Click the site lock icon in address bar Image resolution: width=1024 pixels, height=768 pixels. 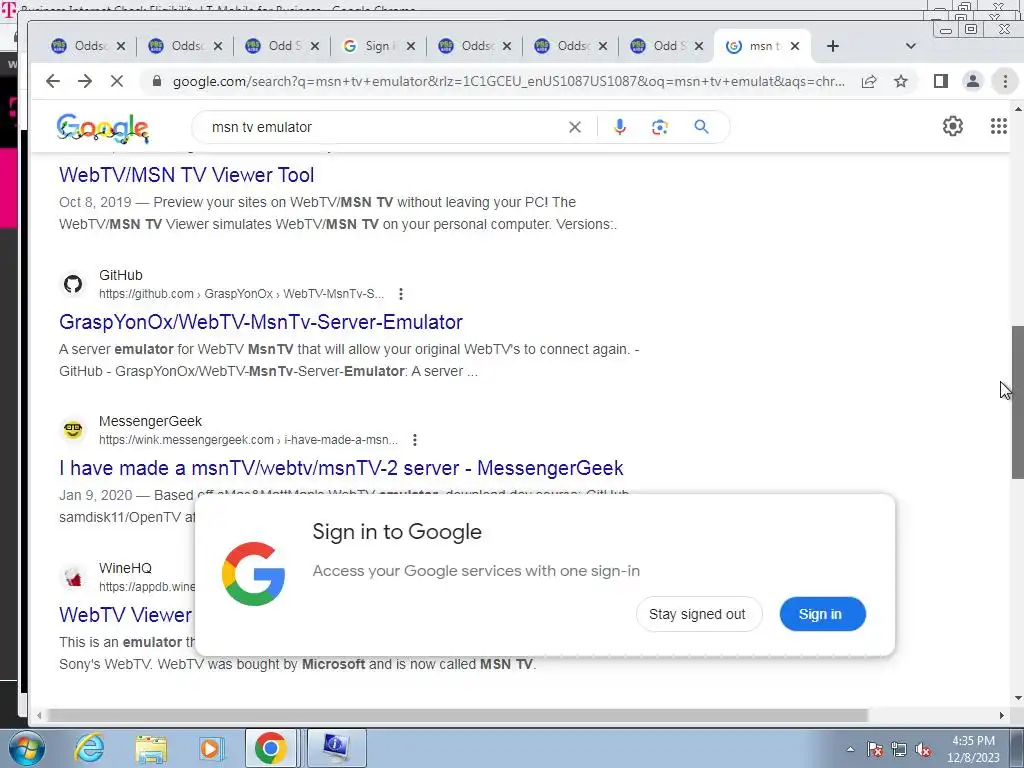(157, 81)
